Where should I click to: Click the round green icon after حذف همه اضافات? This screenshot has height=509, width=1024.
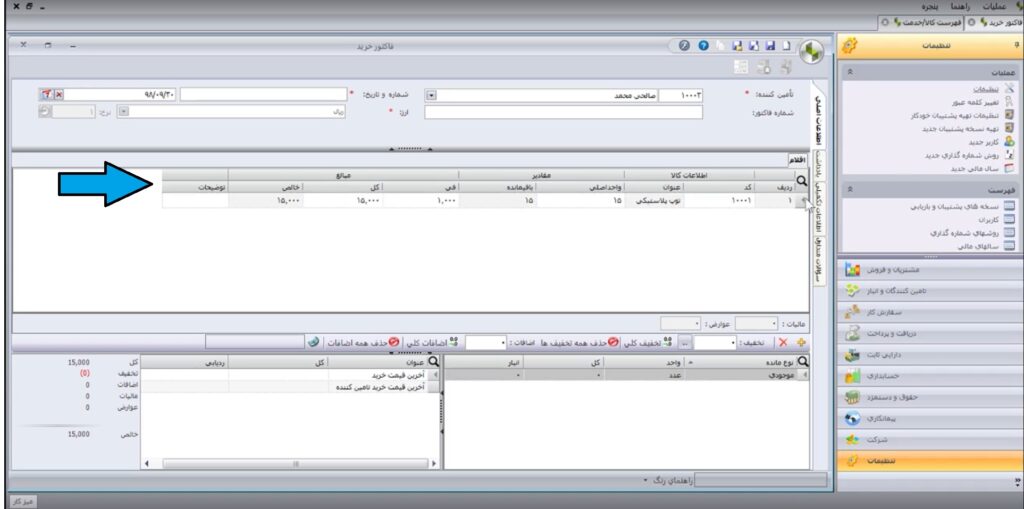[313, 342]
